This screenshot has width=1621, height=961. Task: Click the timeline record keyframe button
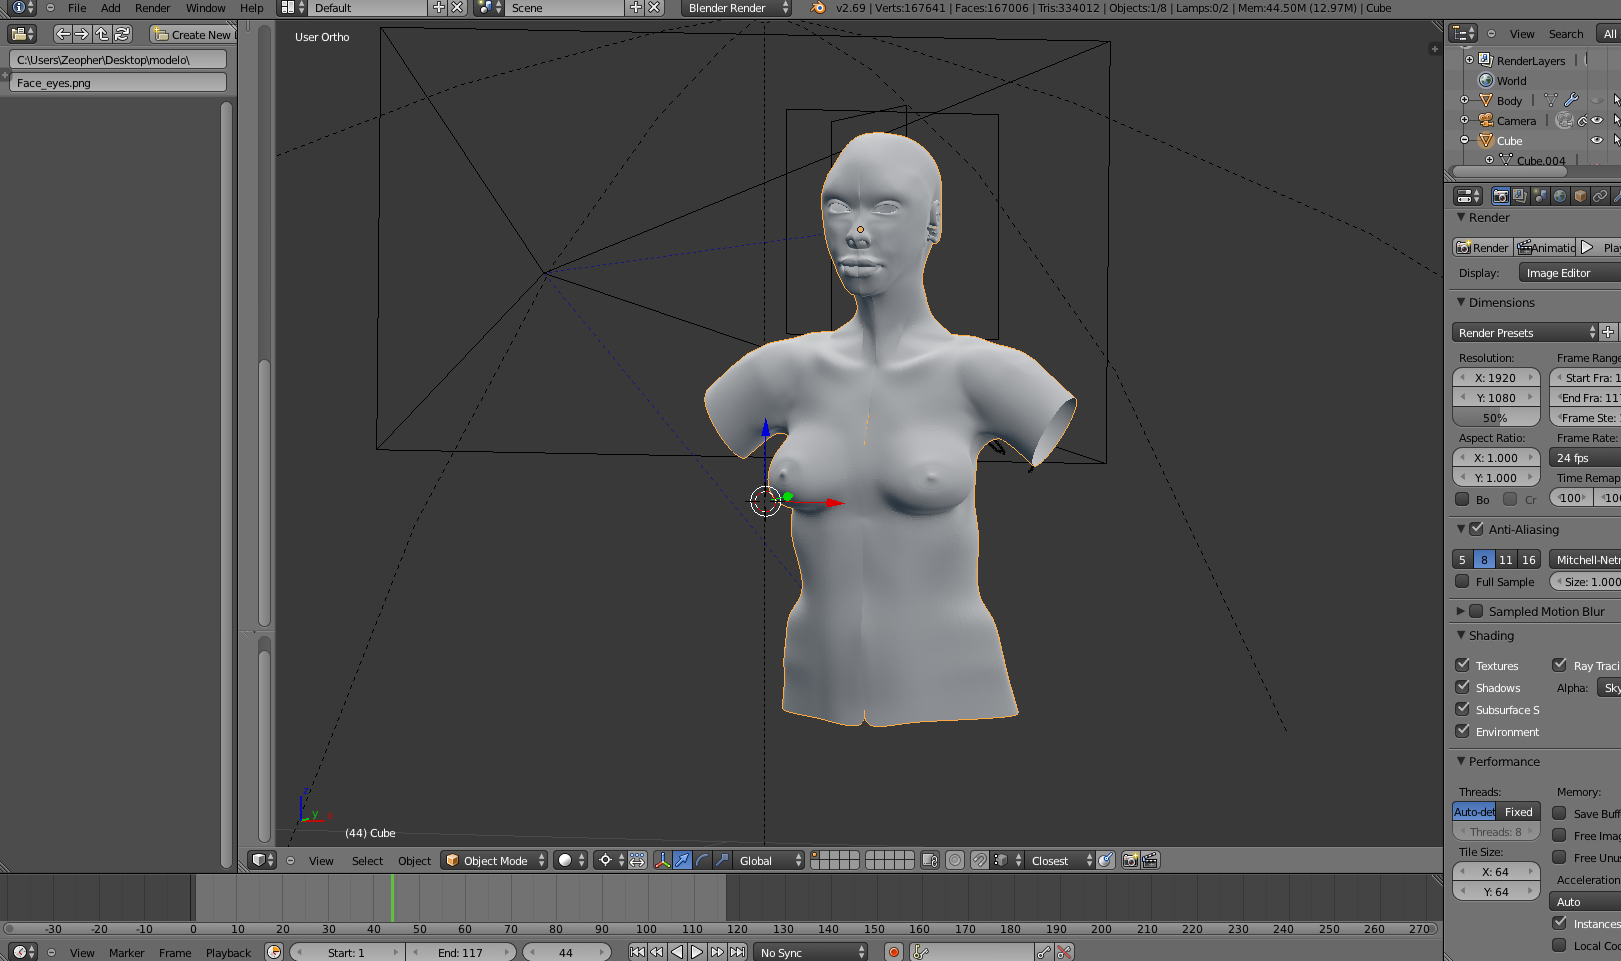click(894, 952)
